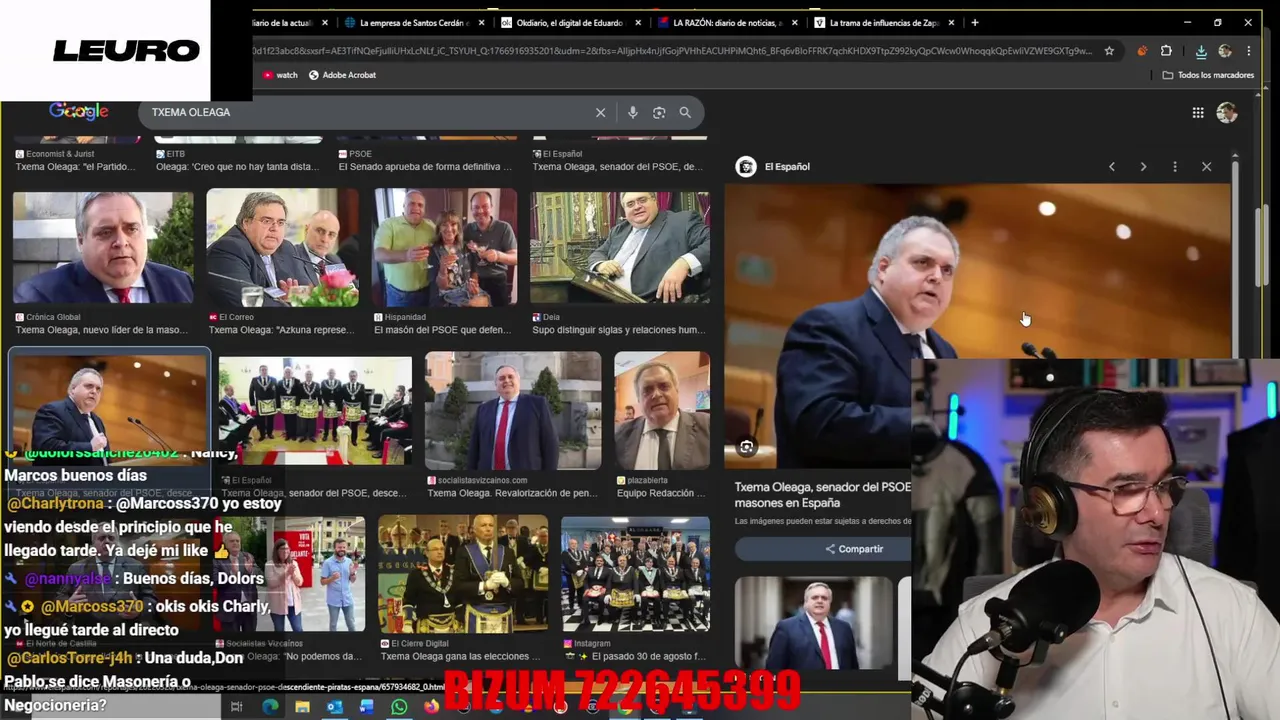Open File Explorer from taskbar
1280x720 pixels.
(x=302, y=707)
